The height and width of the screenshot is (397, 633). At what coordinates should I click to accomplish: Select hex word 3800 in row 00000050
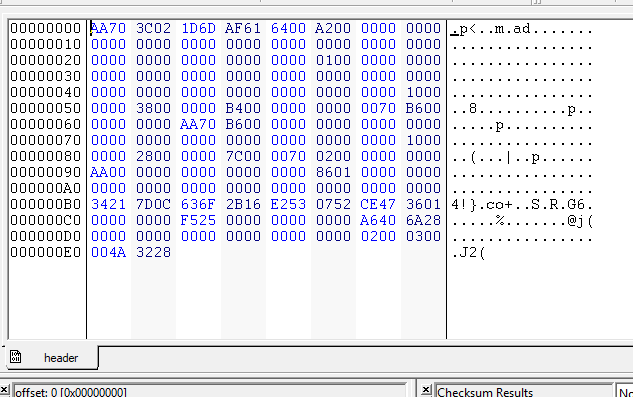(153, 108)
